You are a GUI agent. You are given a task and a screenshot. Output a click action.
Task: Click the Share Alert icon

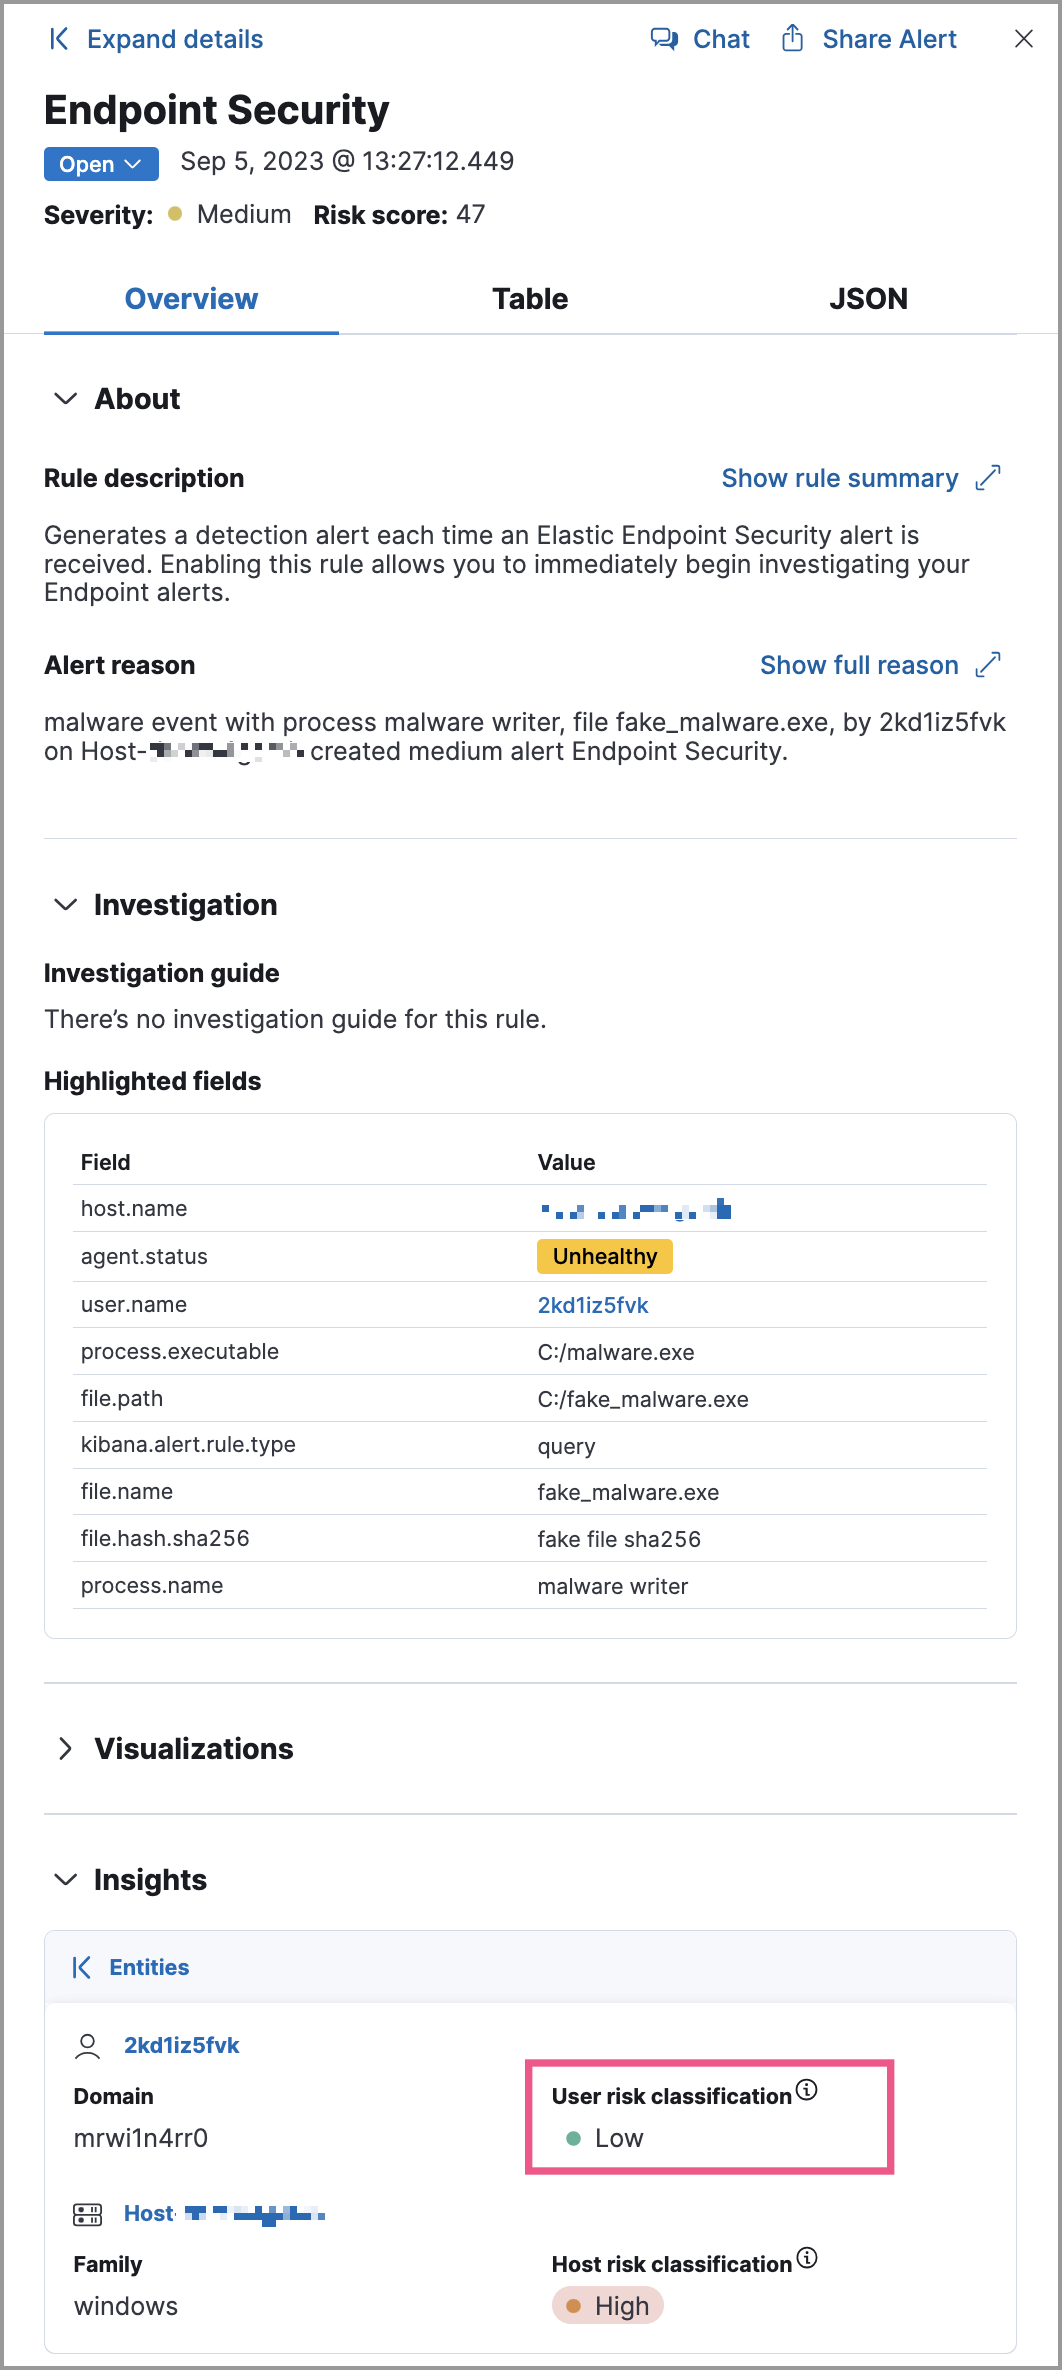coord(793,39)
